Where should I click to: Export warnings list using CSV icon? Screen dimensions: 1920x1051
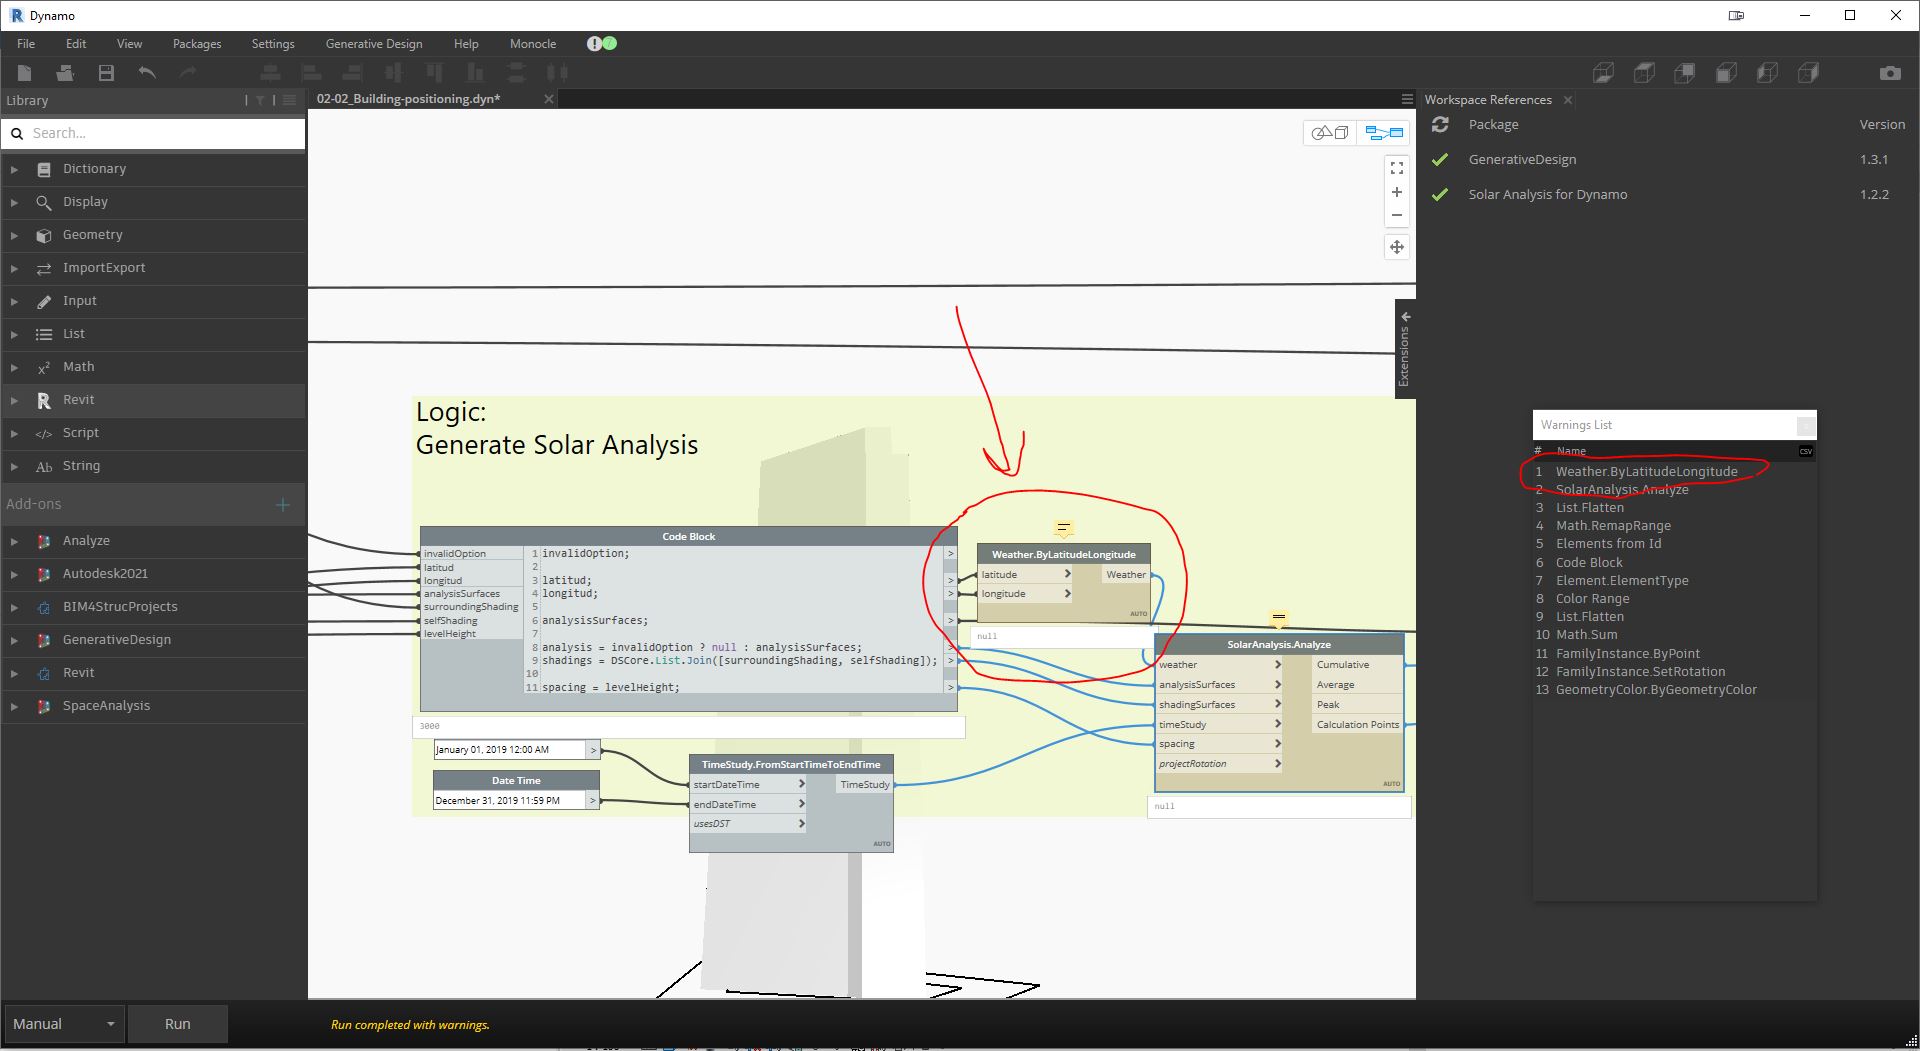(x=1806, y=451)
